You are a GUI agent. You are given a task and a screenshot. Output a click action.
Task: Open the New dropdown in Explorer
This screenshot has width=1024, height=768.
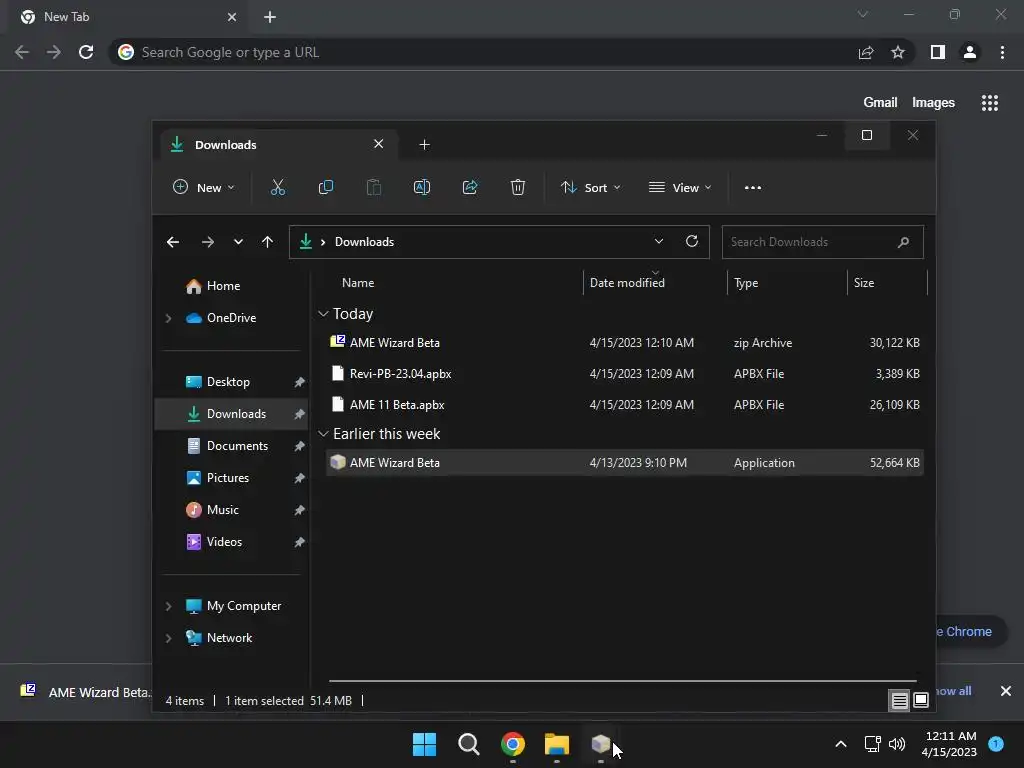tap(203, 188)
